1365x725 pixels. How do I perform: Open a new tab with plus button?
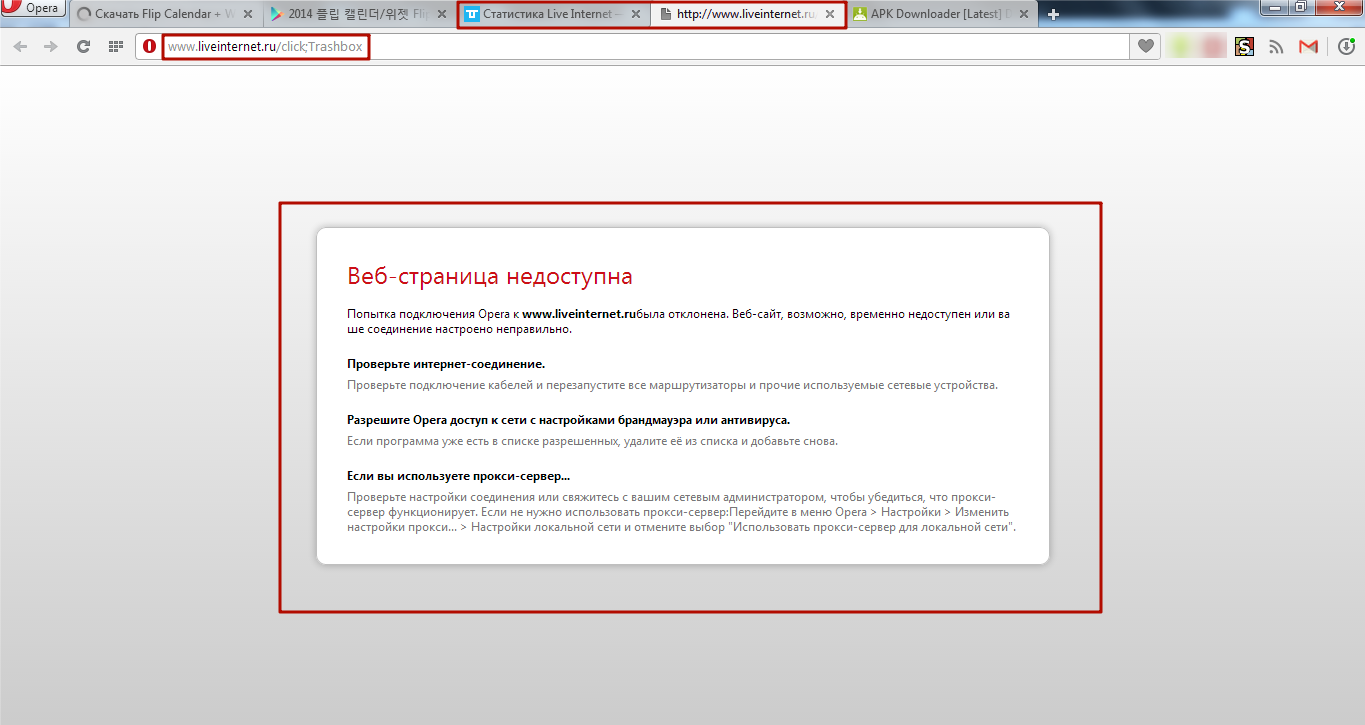[x=1053, y=14]
